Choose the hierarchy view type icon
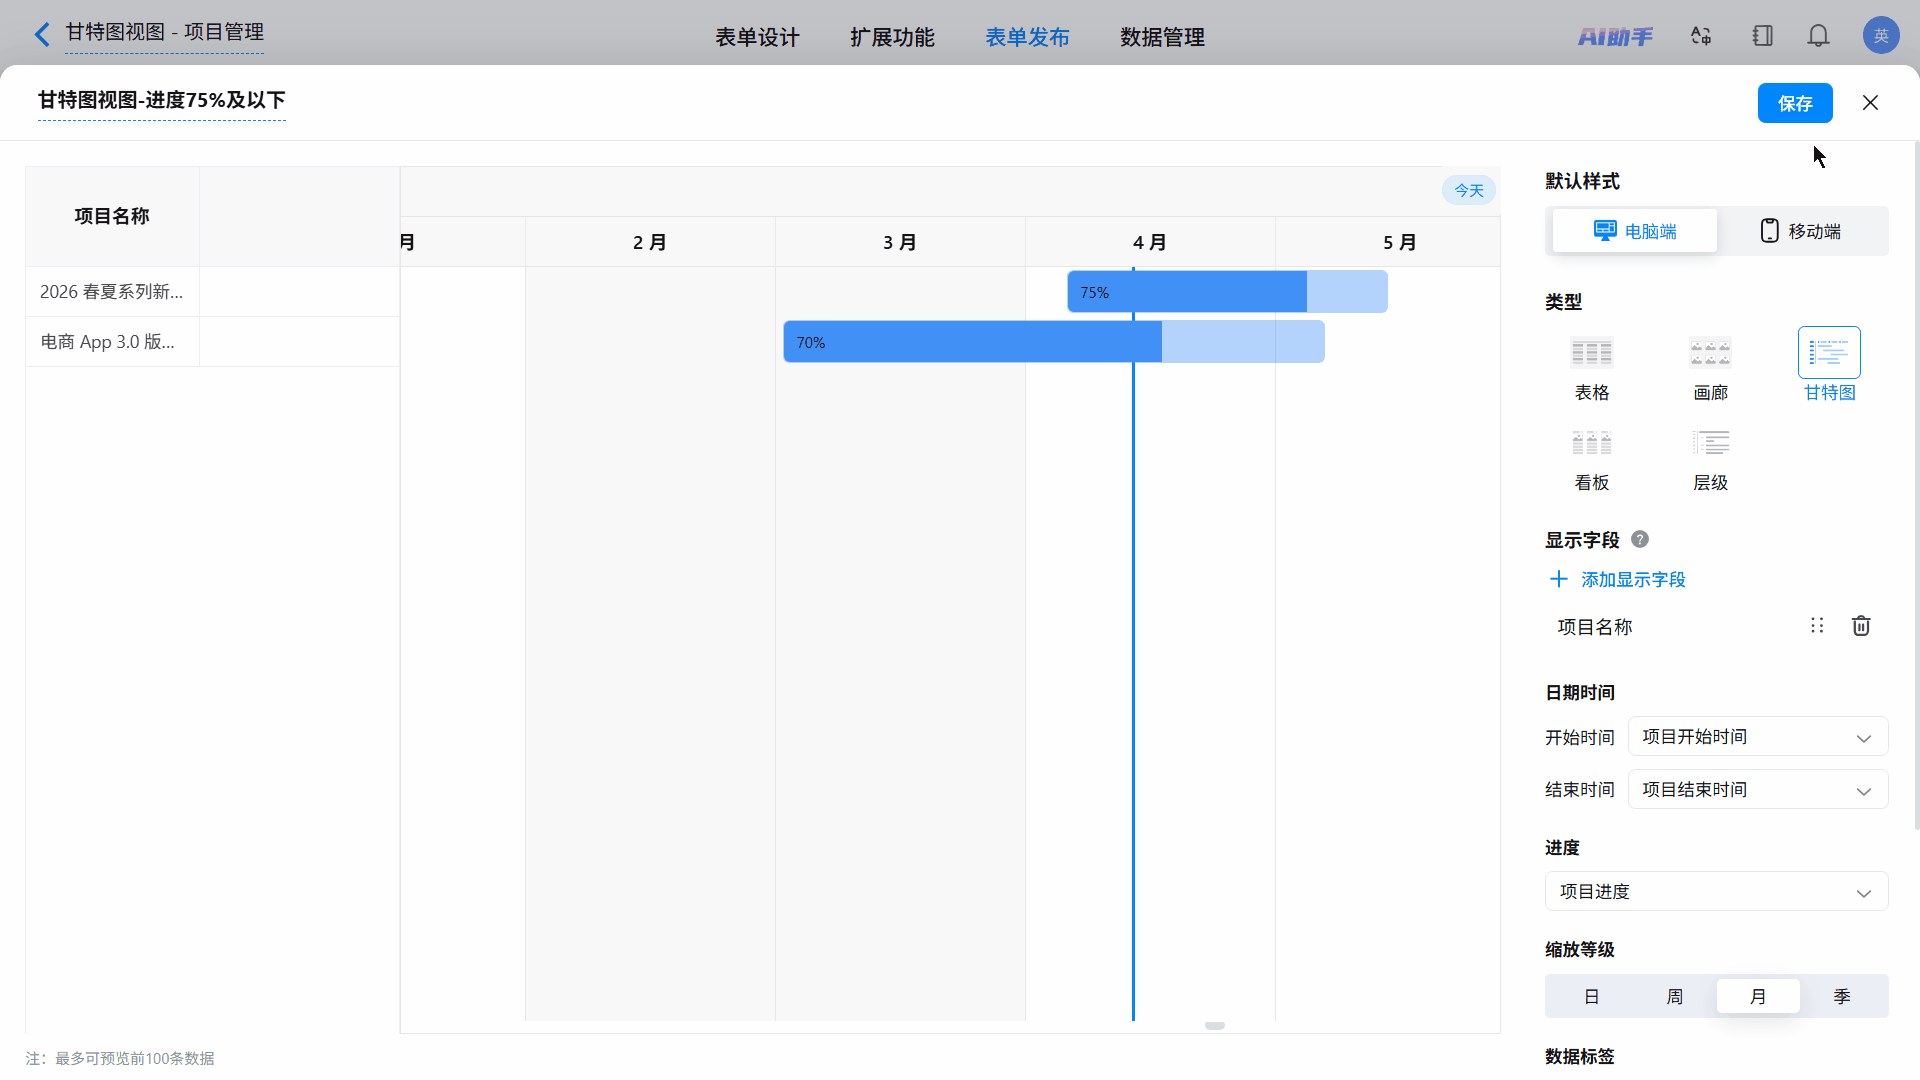 tap(1710, 443)
